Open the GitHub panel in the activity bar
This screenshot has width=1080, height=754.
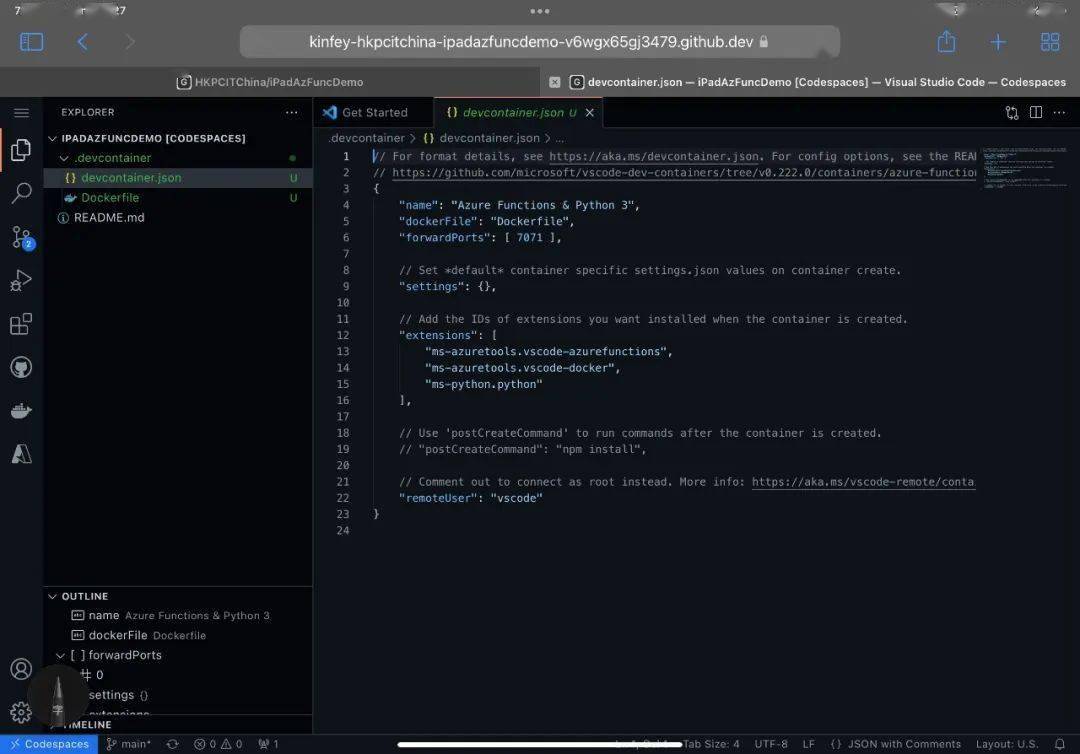[21, 367]
